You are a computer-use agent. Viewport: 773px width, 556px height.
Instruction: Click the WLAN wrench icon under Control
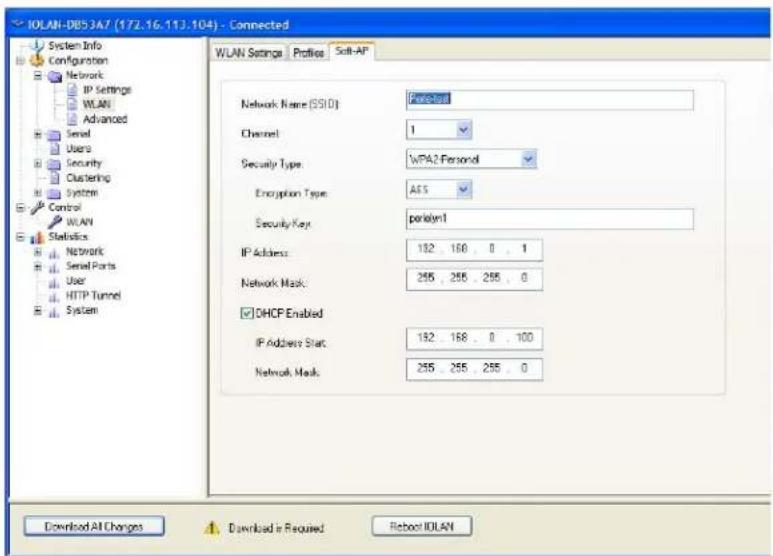click(55, 222)
